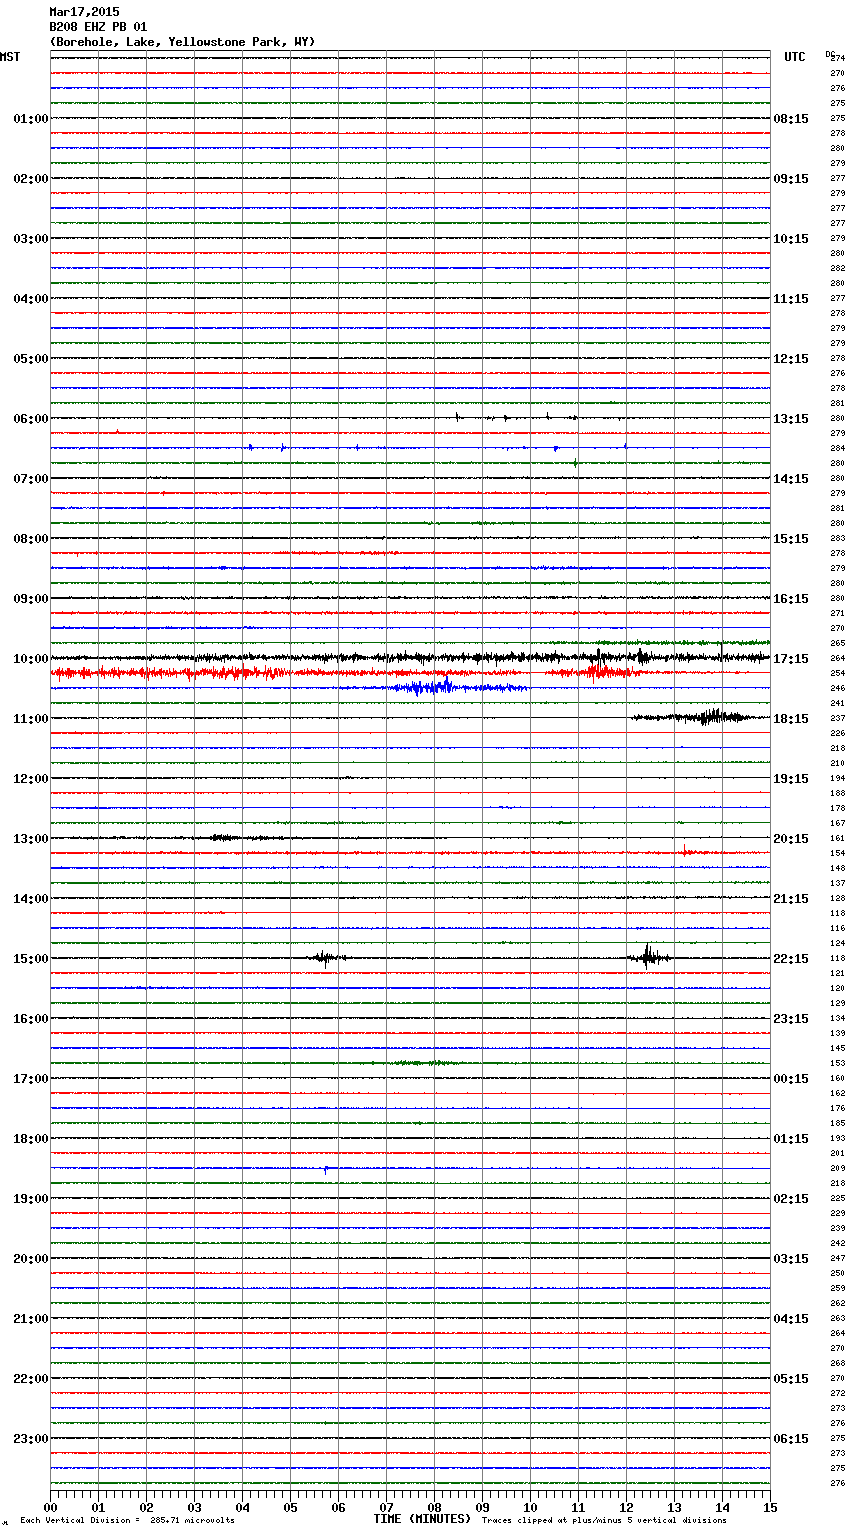Select the 01:00 MST time label
The width and height of the screenshot is (850, 1534).
pos(30,119)
